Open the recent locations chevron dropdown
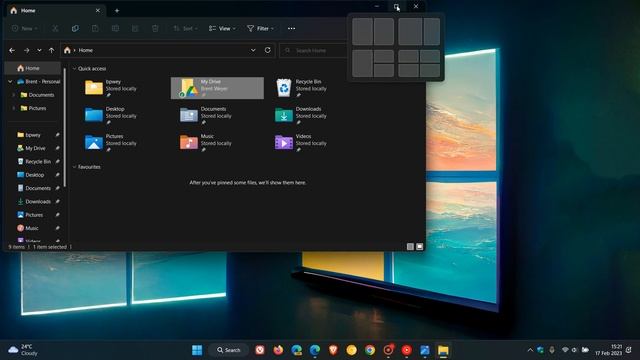640x360 pixels. click(39, 50)
